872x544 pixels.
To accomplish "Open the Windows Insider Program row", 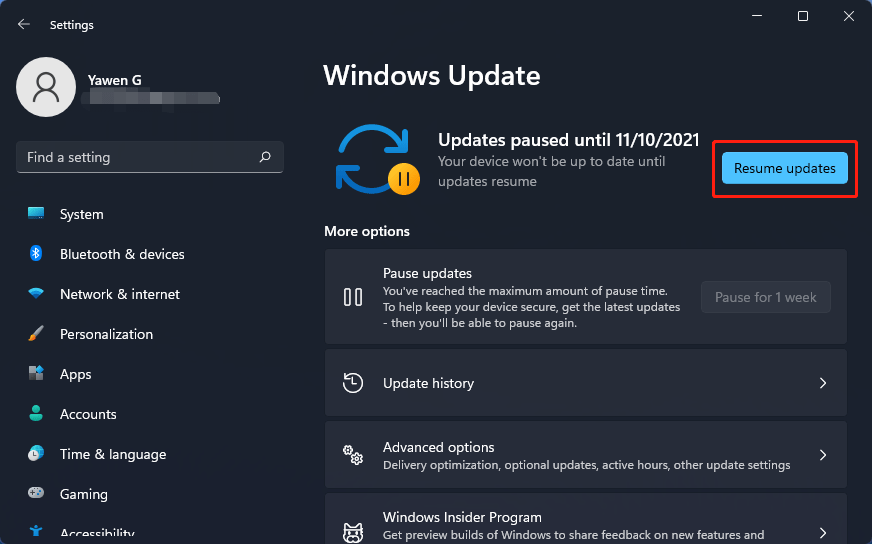I will click(586, 518).
